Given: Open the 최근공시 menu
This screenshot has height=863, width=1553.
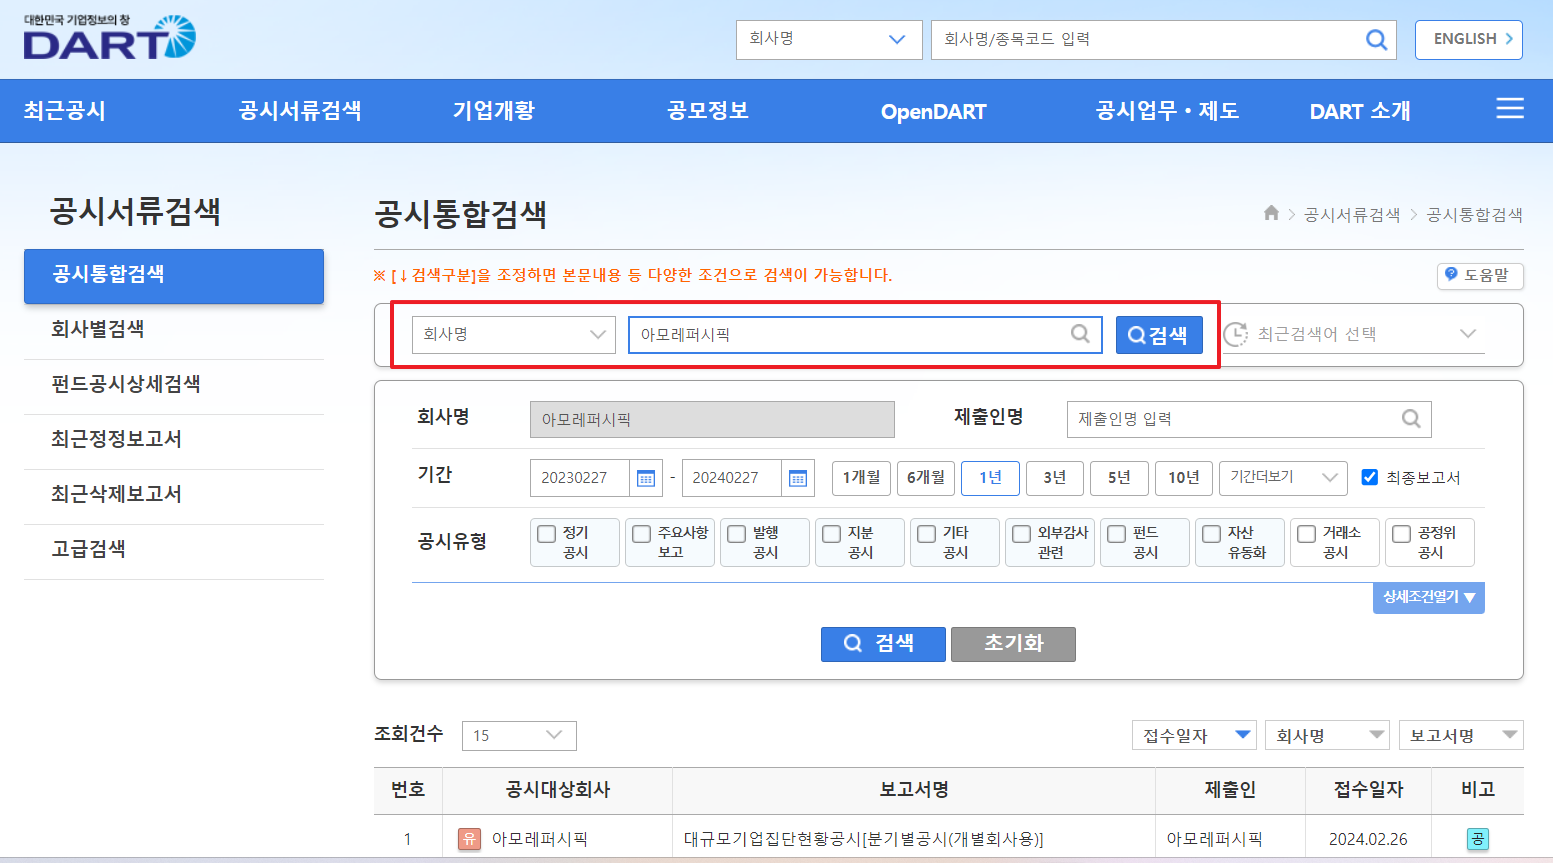Looking at the screenshot, I should click(65, 111).
